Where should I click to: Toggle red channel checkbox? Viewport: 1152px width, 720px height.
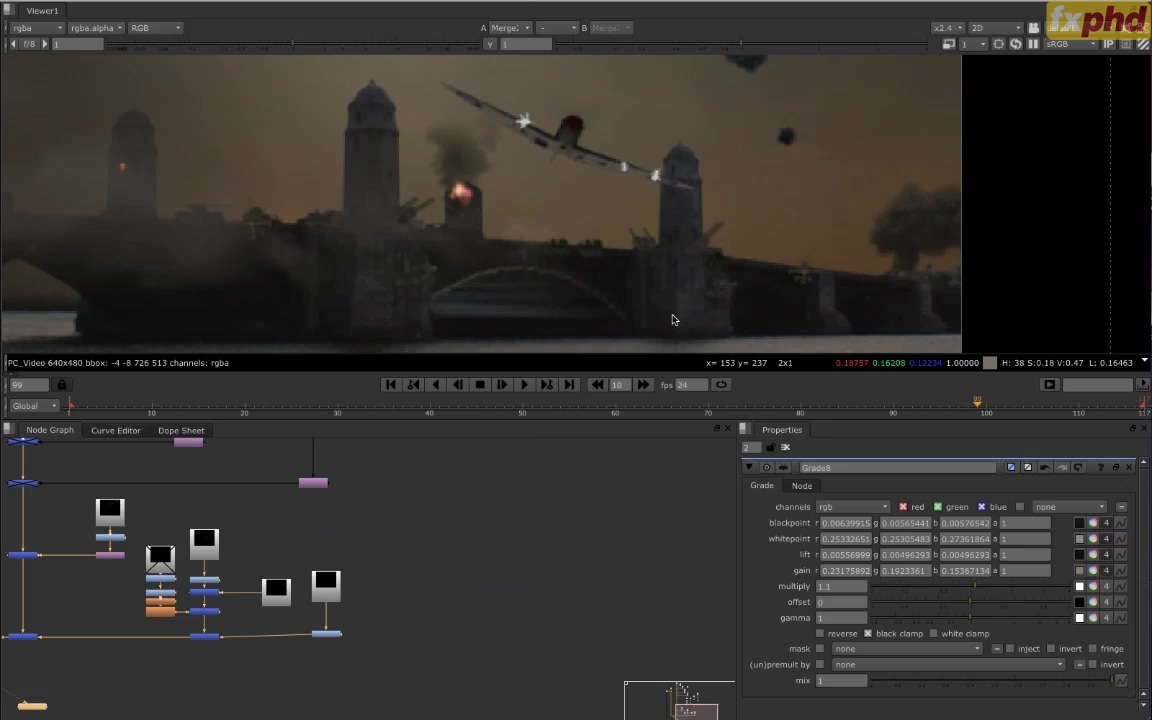(x=903, y=507)
